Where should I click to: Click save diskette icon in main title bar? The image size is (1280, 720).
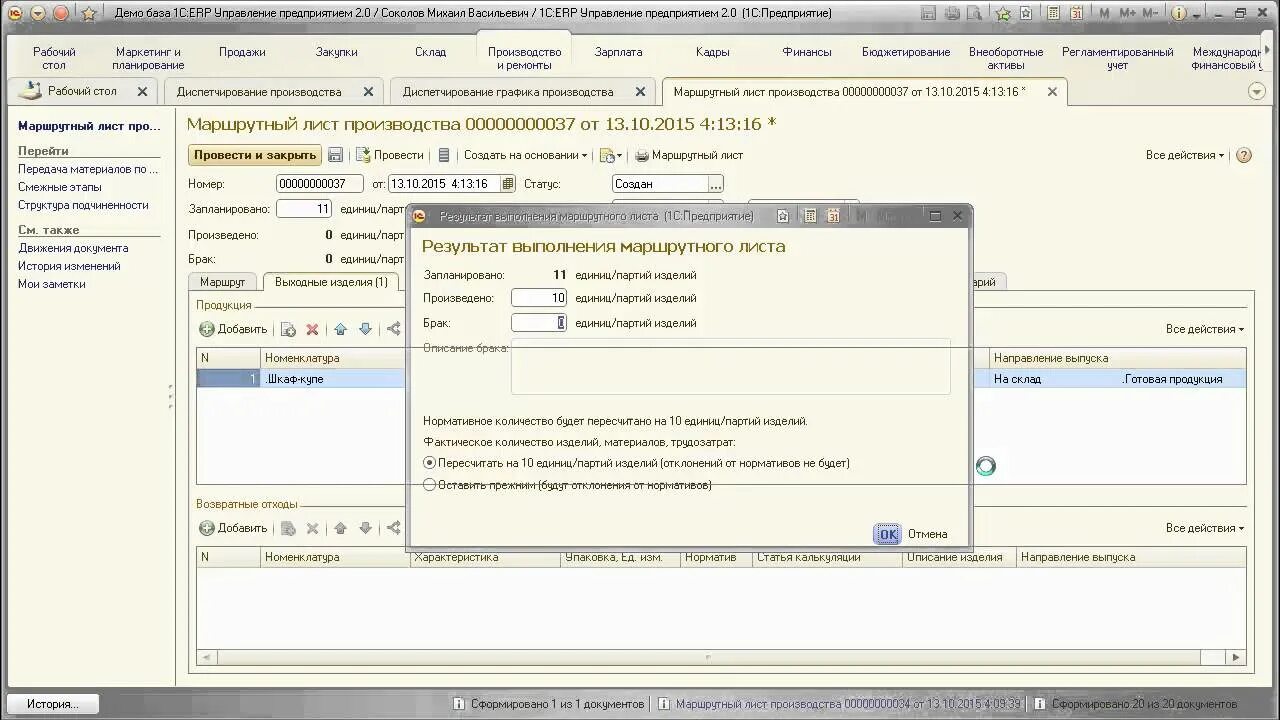929,13
